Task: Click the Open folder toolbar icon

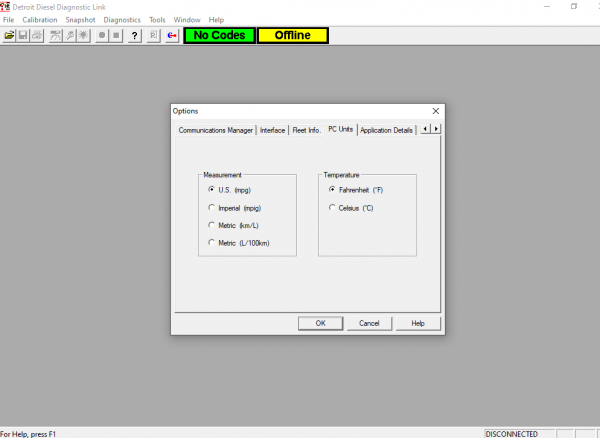Action: (9, 36)
